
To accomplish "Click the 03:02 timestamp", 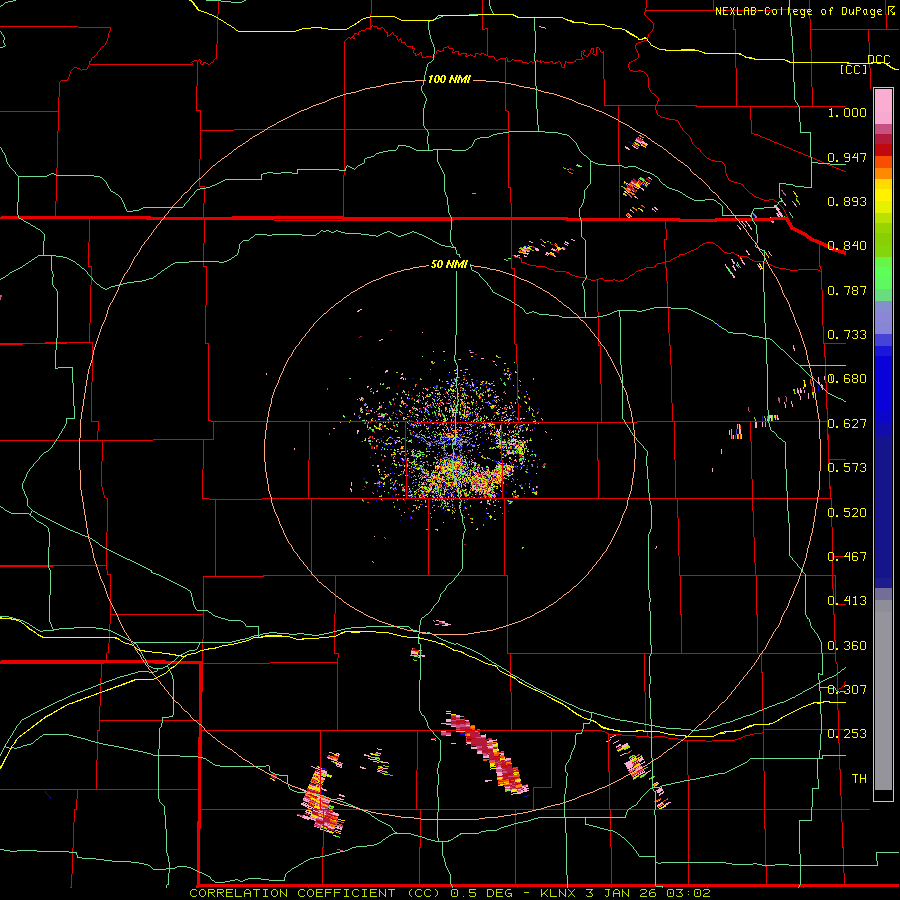I will [688, 893].
